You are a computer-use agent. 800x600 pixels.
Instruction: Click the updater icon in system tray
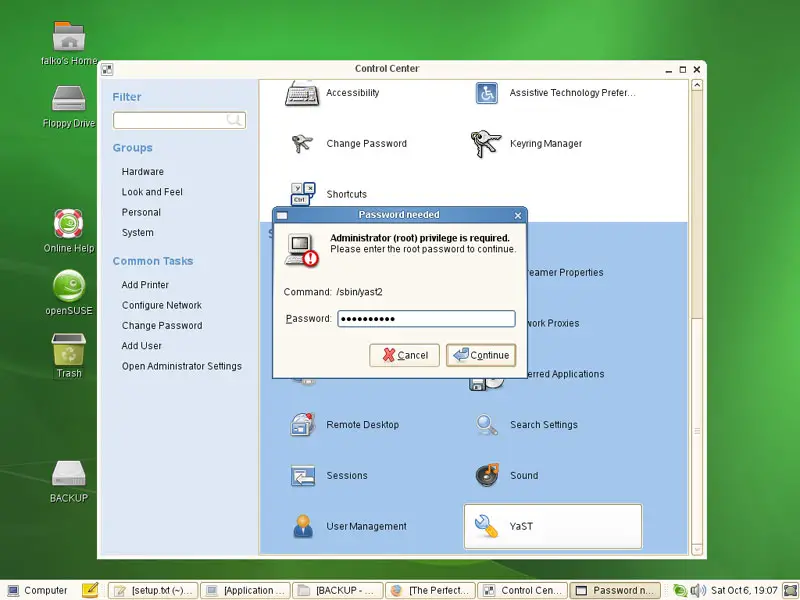coord(680,591)
